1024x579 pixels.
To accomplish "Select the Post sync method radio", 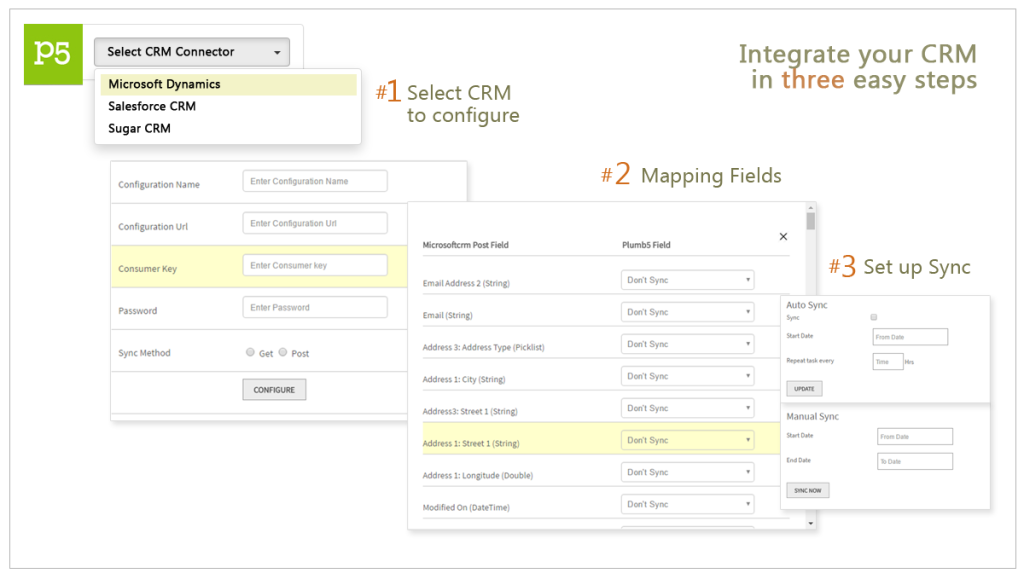I will 283,352.
